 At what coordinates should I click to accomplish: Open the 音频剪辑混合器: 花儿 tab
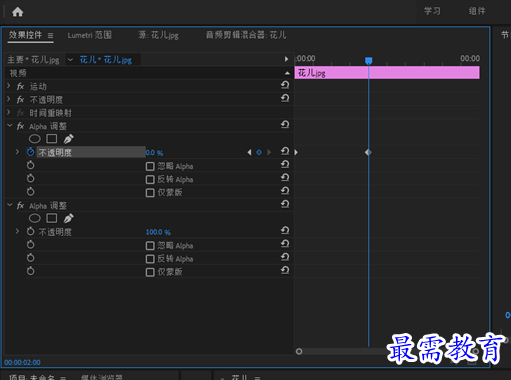pos(246,35)
